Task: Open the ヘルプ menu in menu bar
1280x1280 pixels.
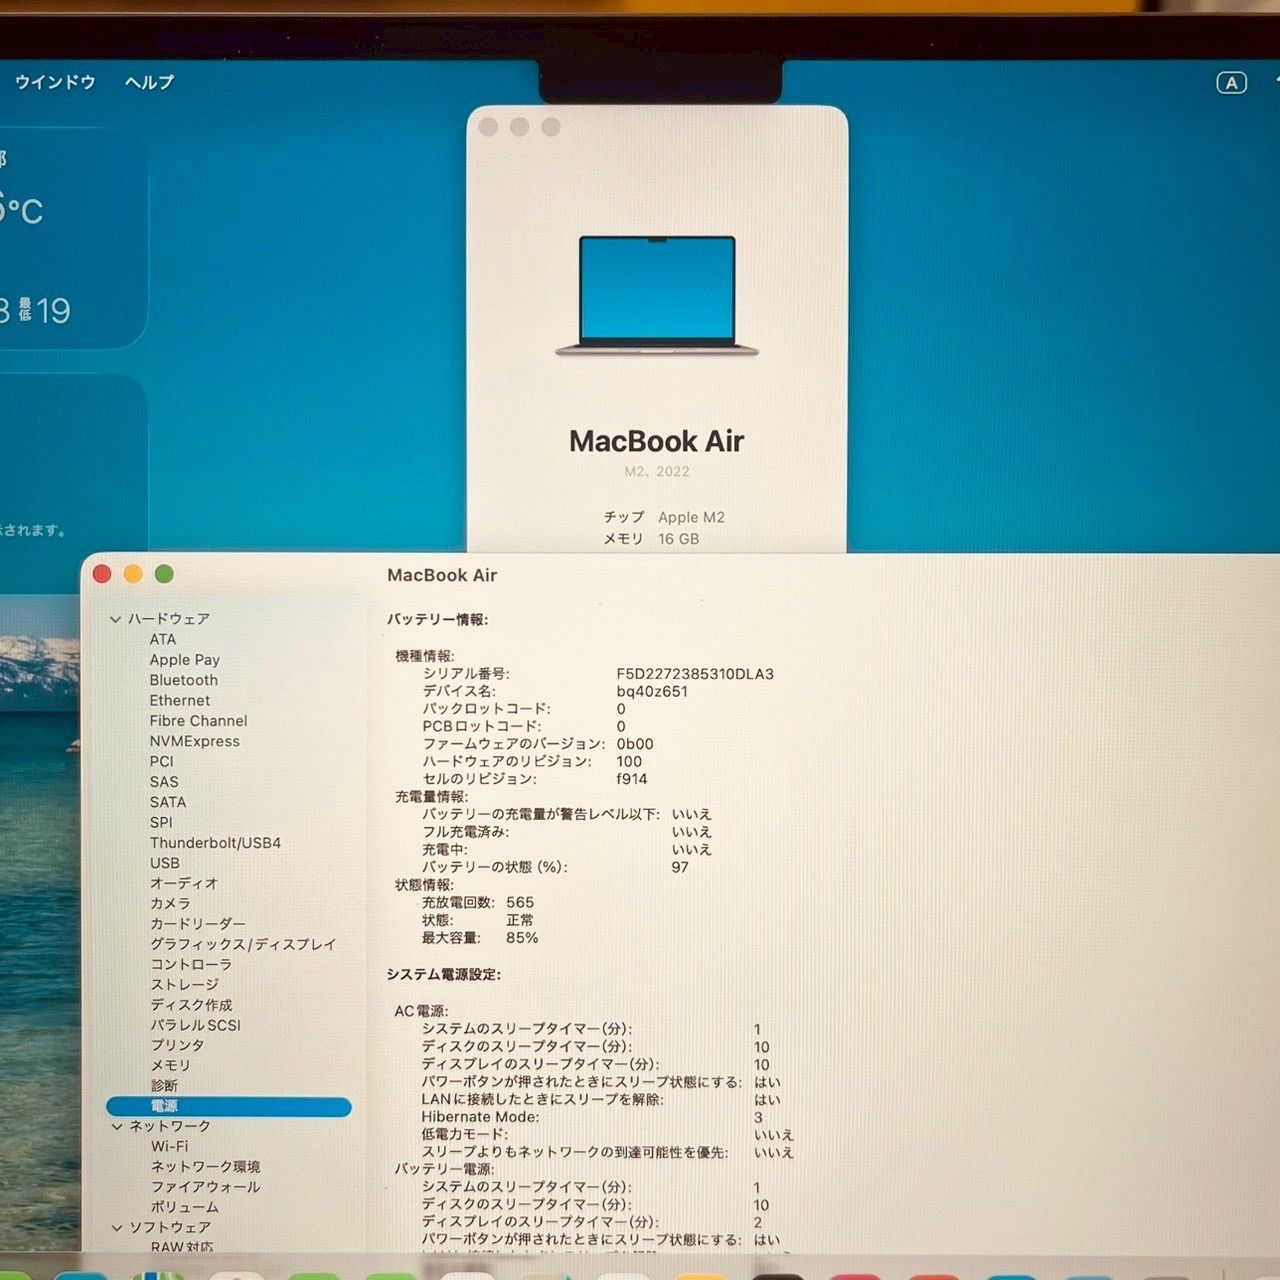Action: [x=149, y=83]
